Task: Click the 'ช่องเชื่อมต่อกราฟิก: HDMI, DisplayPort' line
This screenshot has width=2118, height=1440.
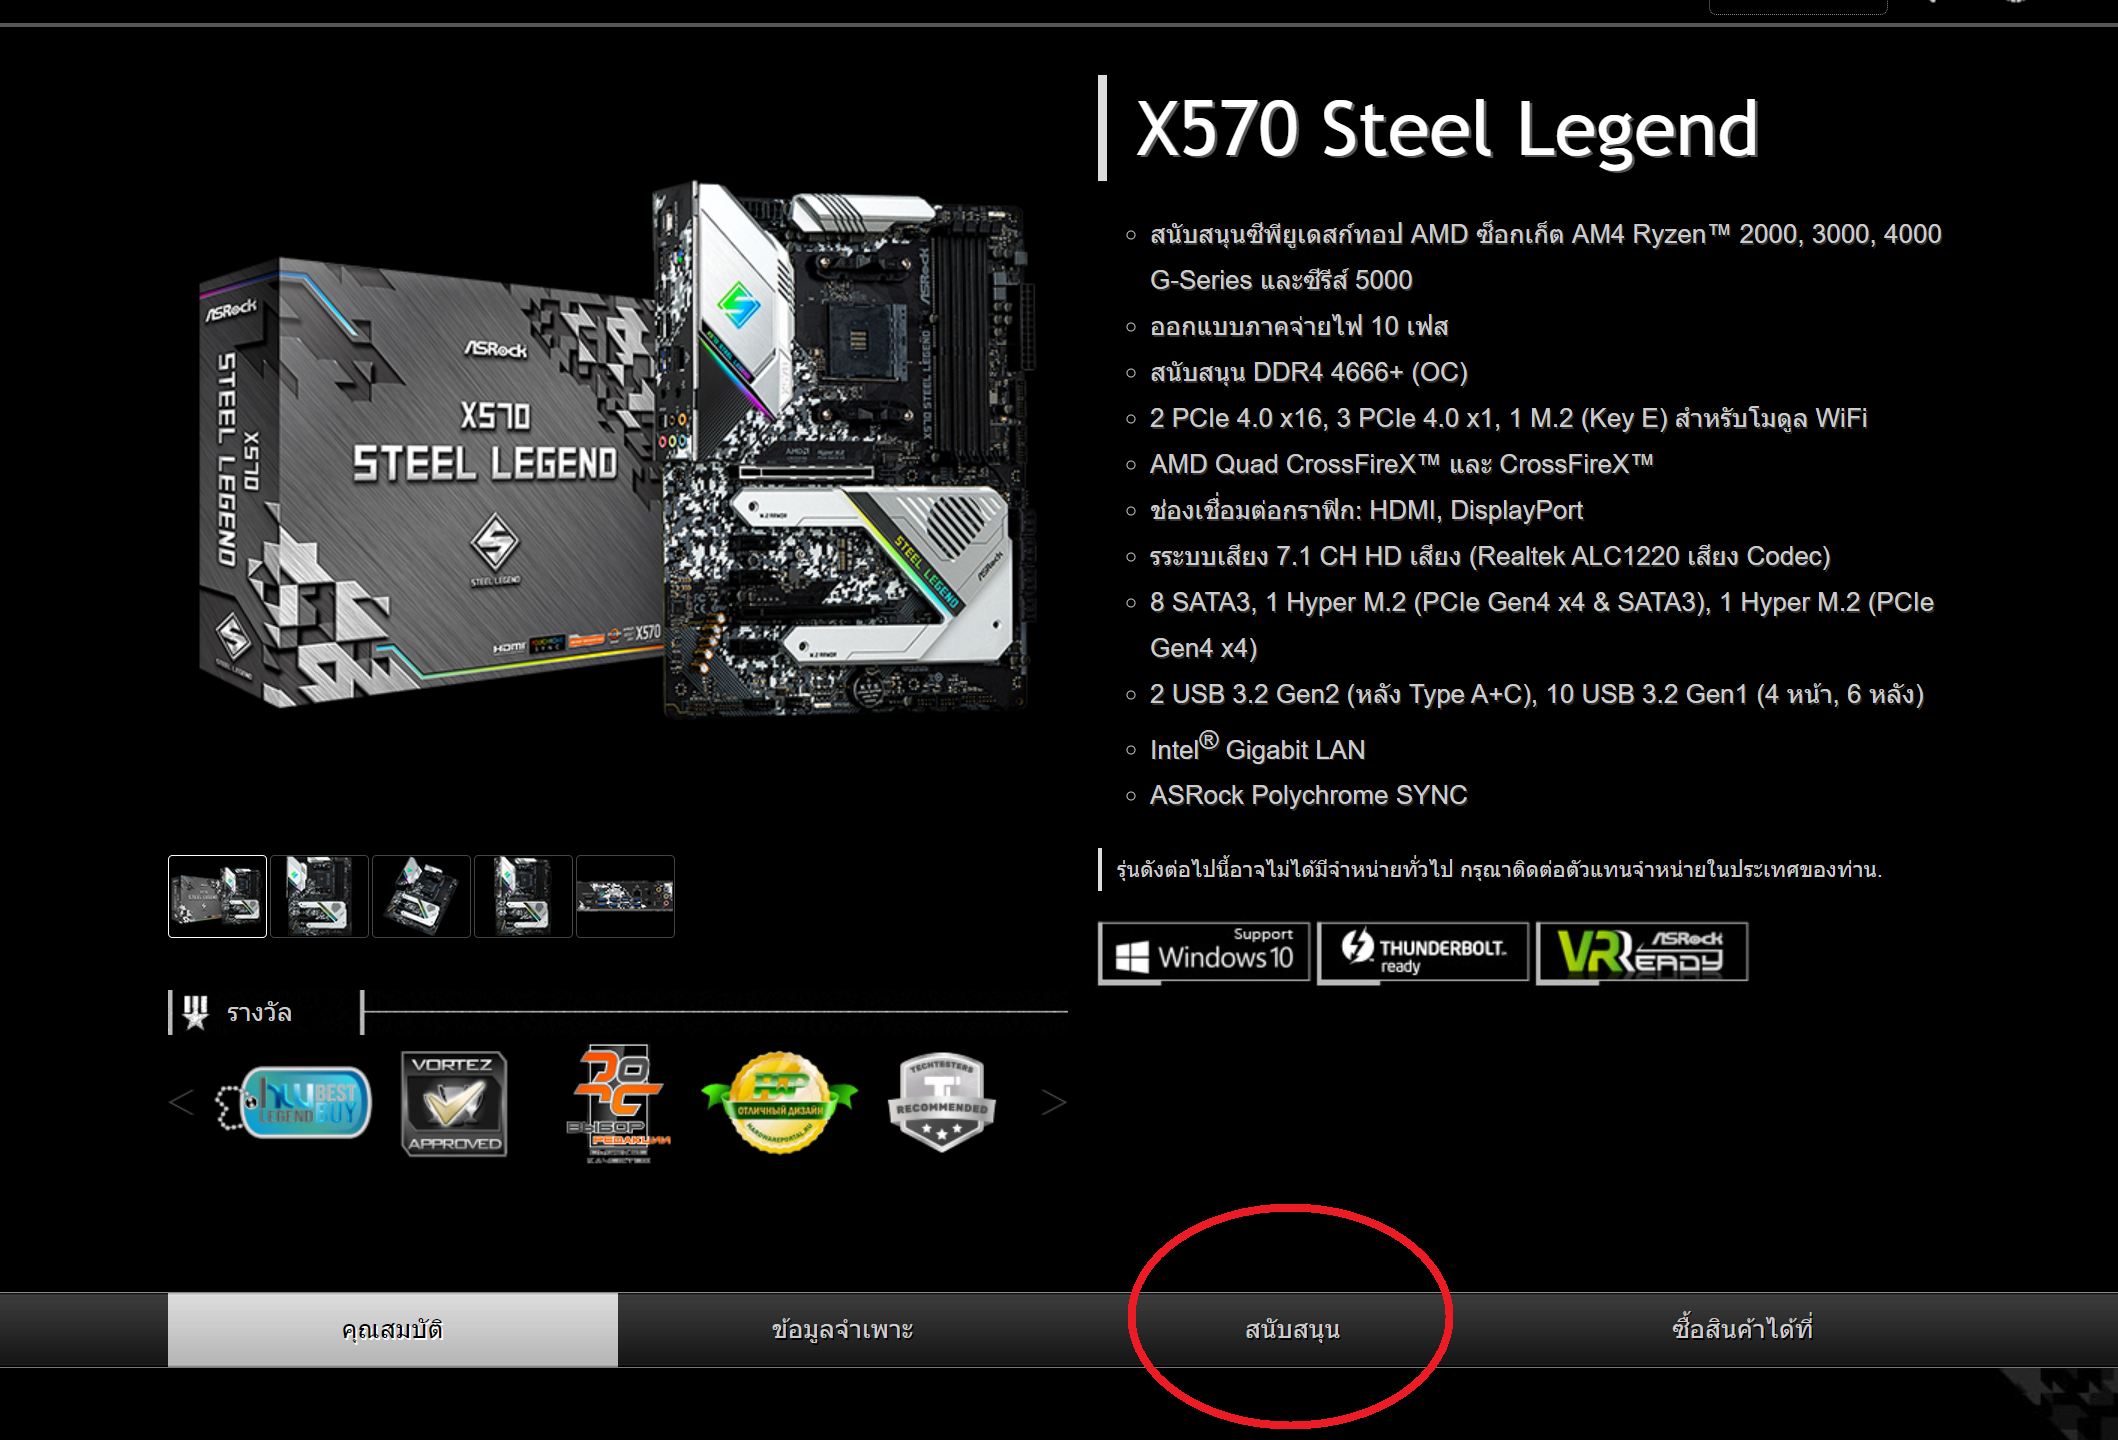Action: (x=1366, y=510)
